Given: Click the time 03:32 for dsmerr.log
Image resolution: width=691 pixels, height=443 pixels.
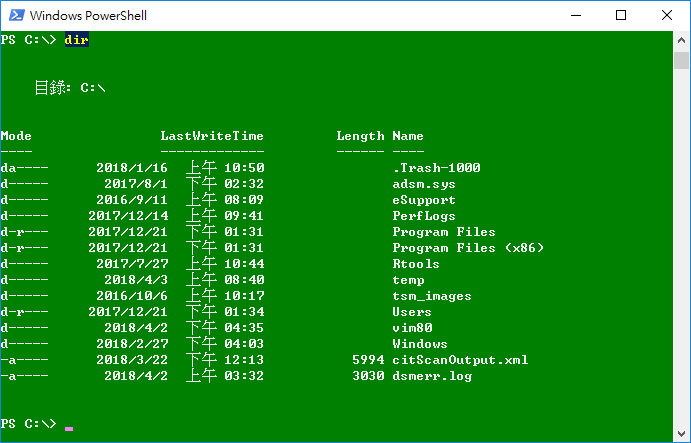Looking at the screenshot, I should pos(244,376).
